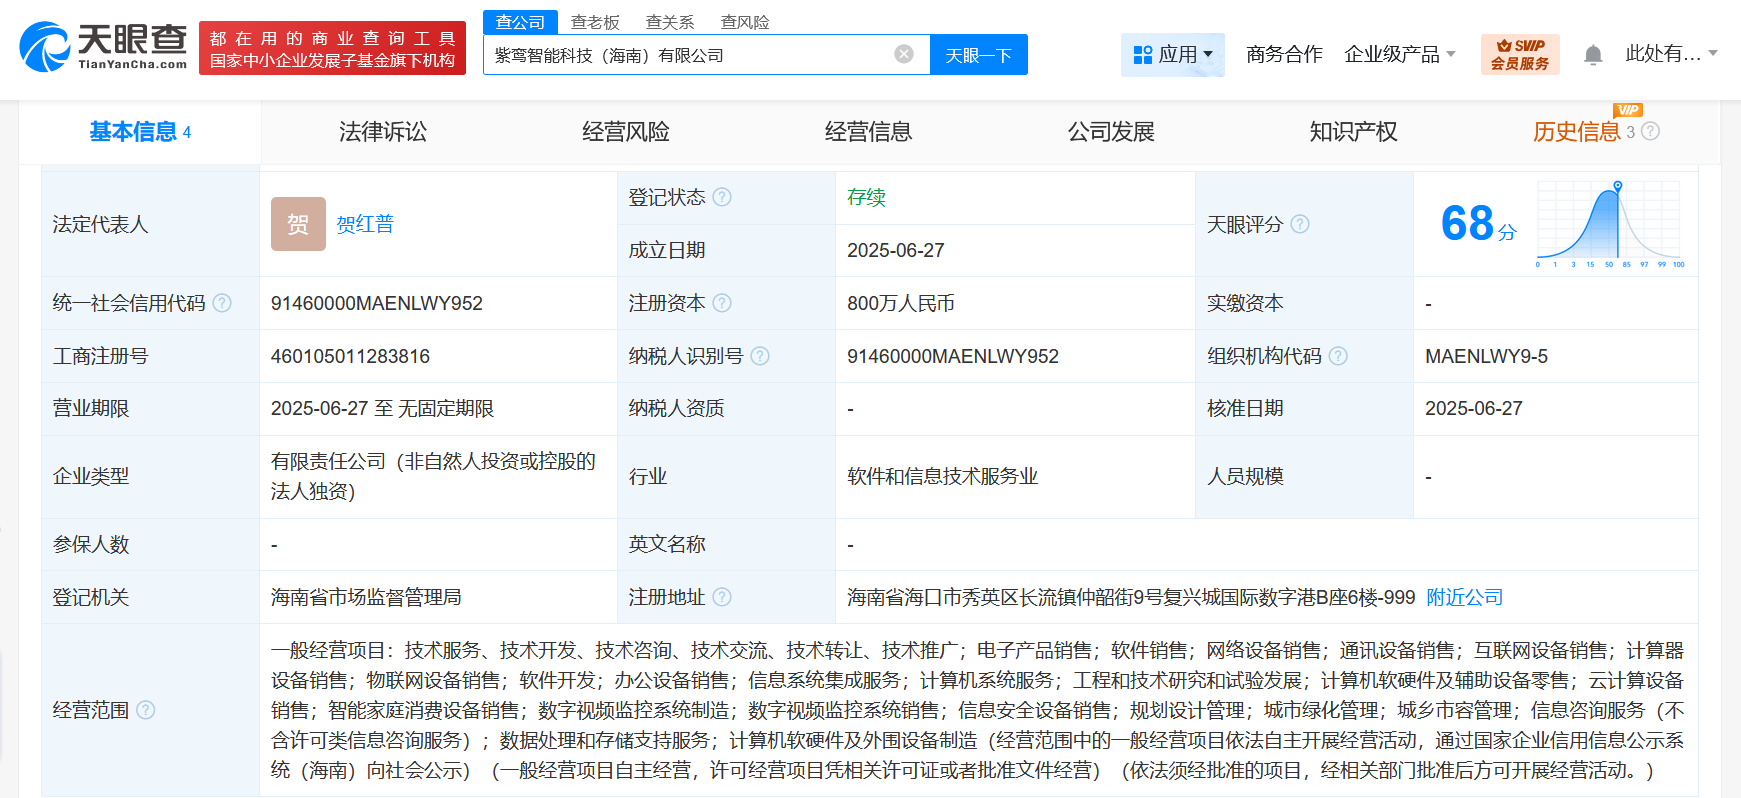The image size is (1741, 798).
Task: Click help icon next to 注册资本
Action: 722,303
